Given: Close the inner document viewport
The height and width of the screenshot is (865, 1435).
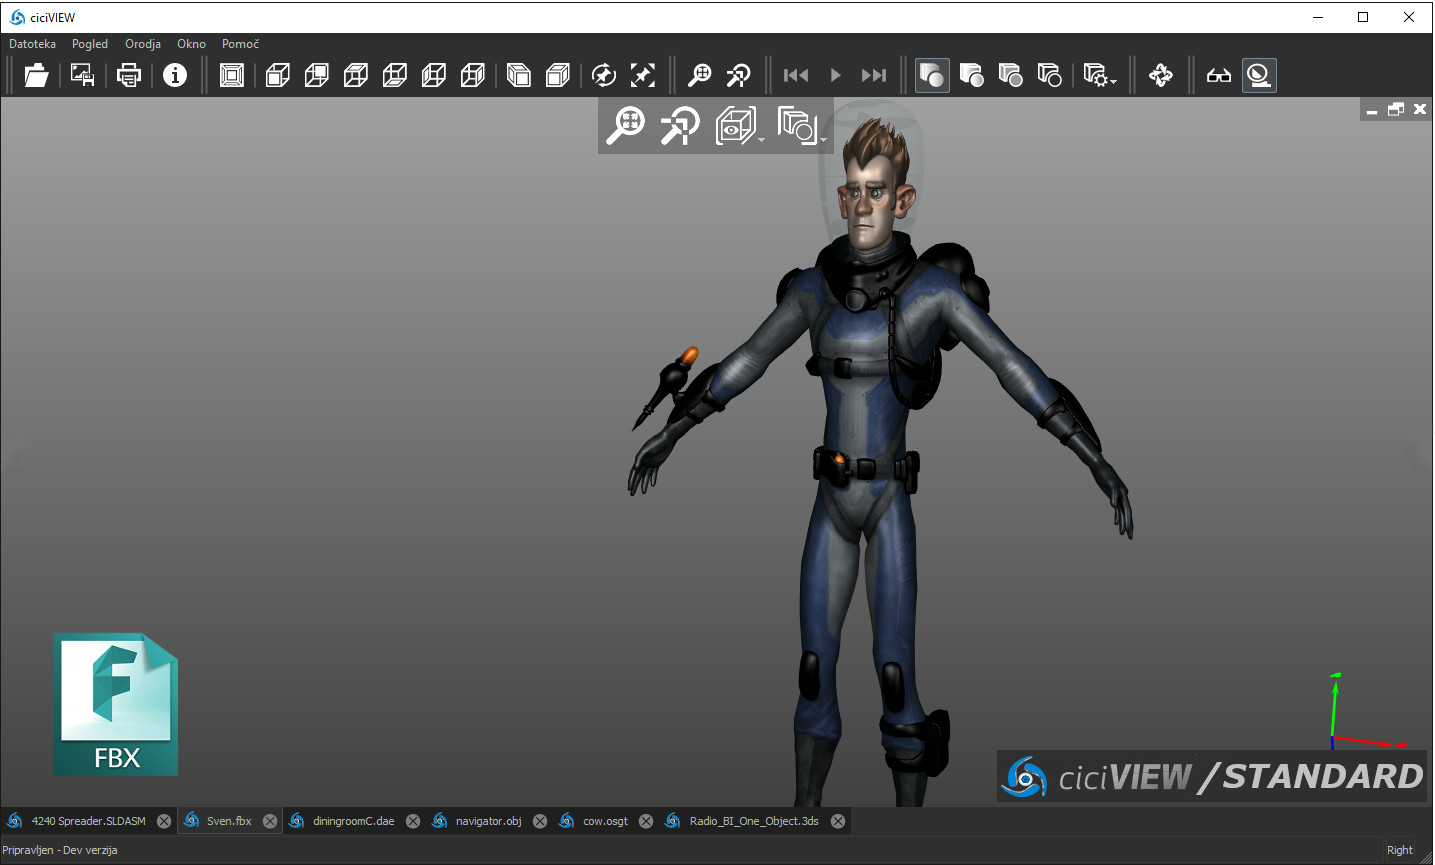Looking at the screenshot, I should click(x=1420, y=109).
